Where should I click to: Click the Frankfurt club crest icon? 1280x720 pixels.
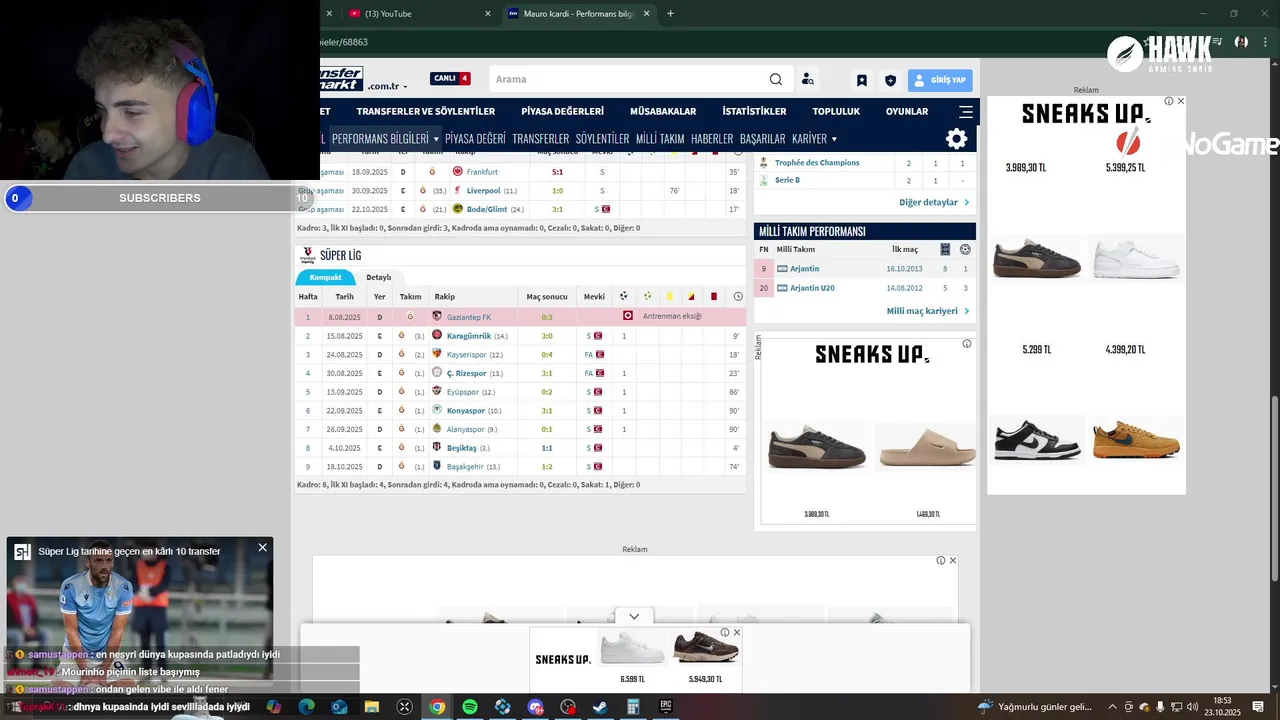click(x=458, y=172)
